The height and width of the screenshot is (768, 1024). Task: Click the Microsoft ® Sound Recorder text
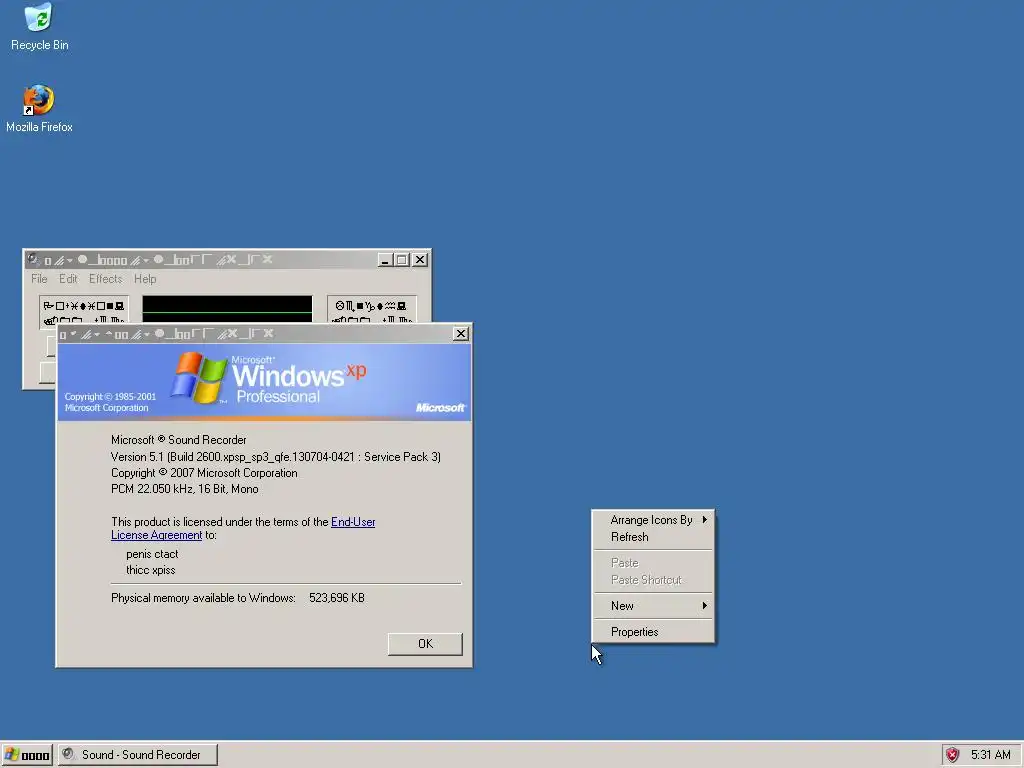[x=178, y=440]
